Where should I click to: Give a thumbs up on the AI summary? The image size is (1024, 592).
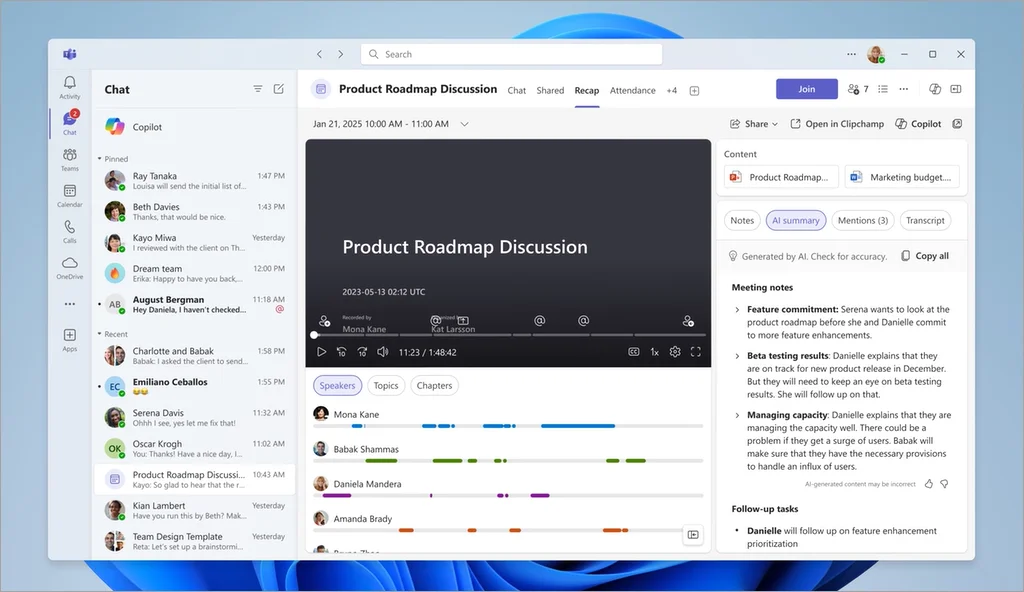coord(929,484)
